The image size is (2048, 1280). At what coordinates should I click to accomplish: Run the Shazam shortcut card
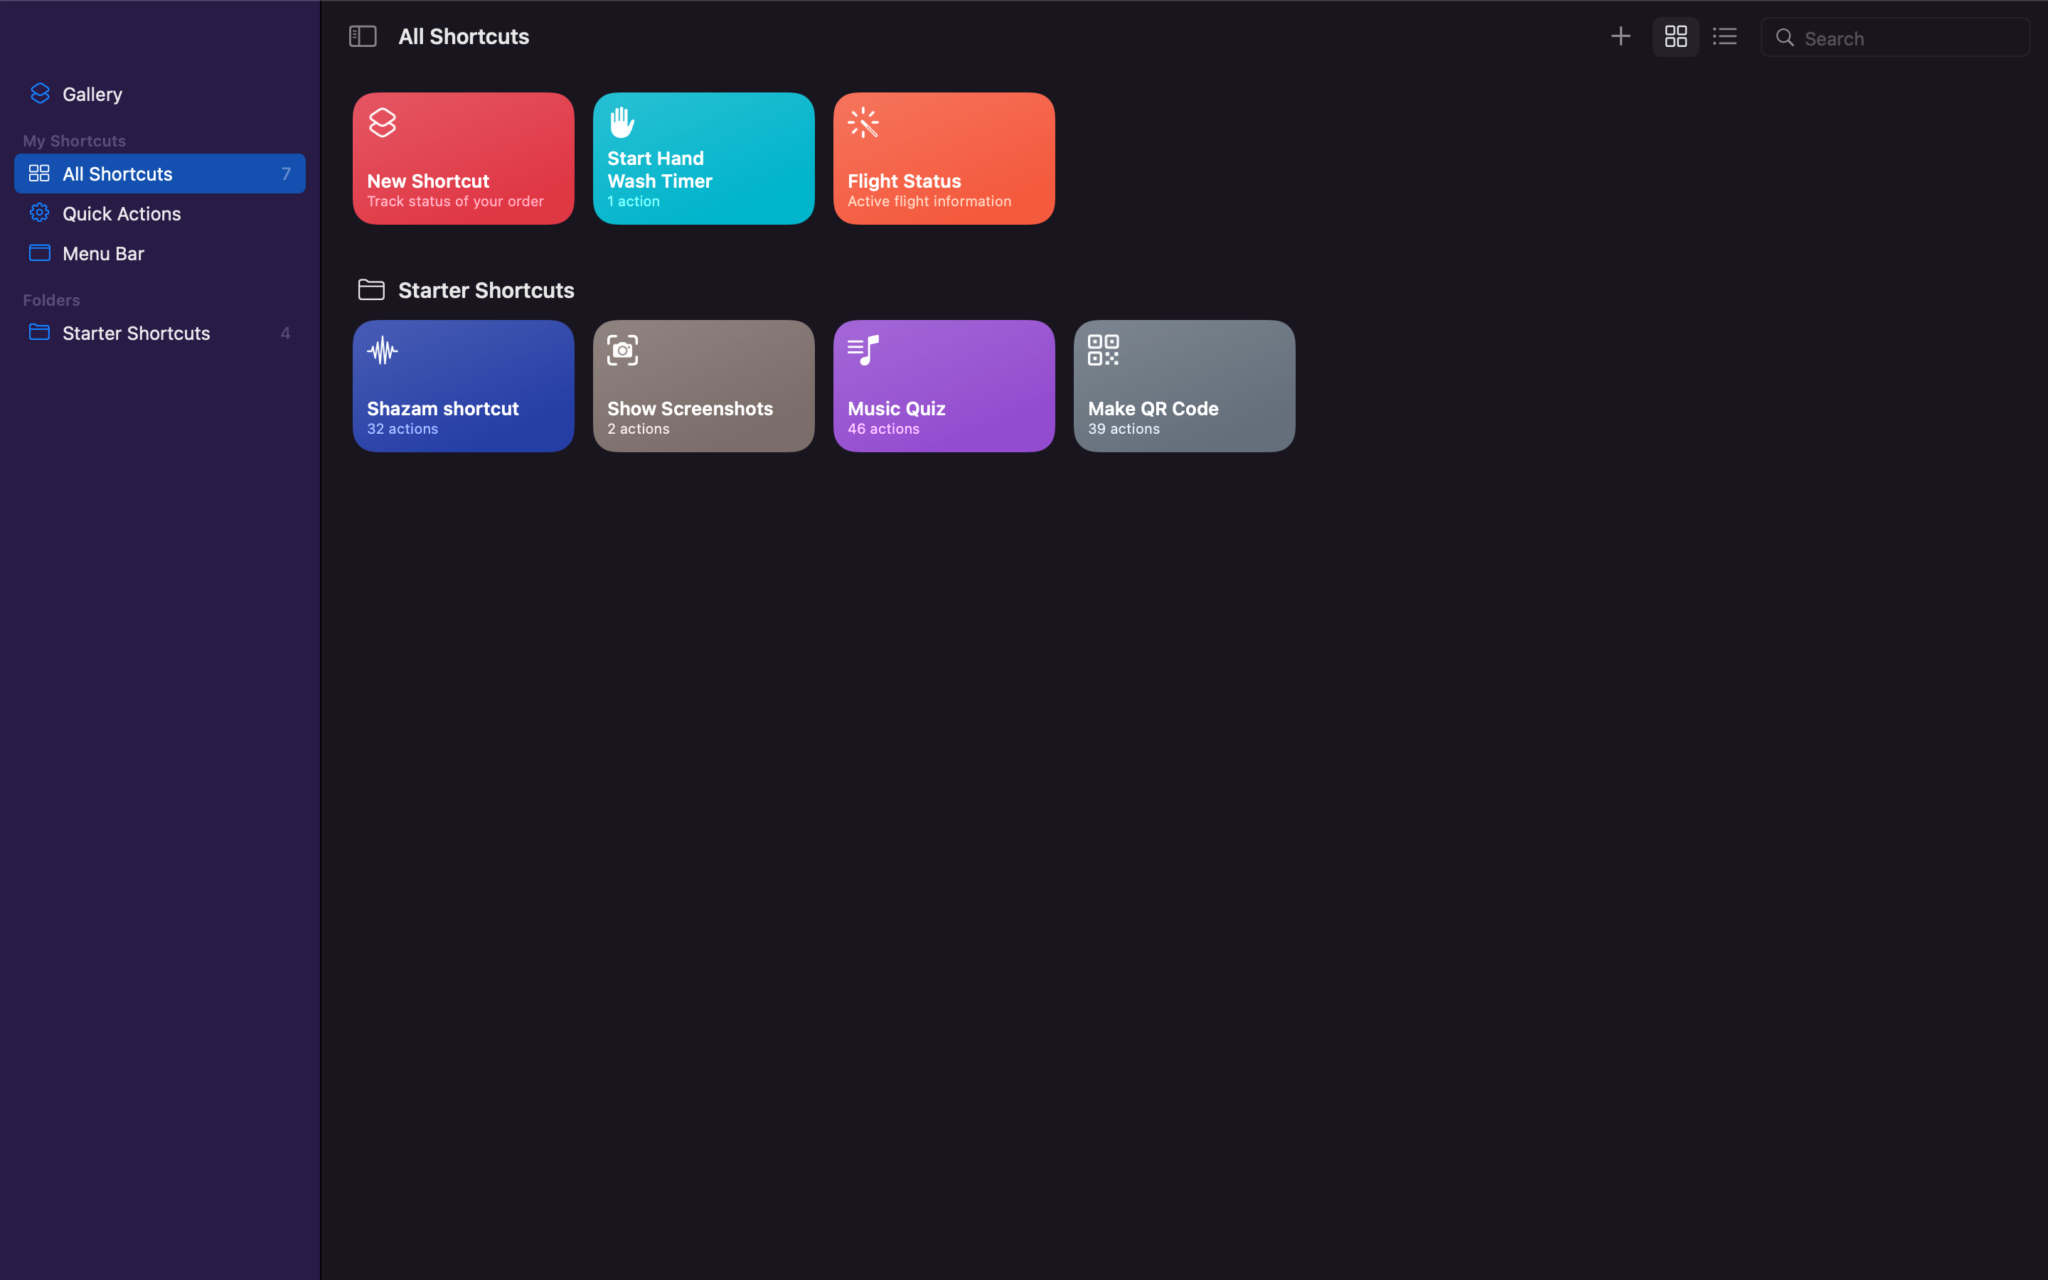[463, 386]
